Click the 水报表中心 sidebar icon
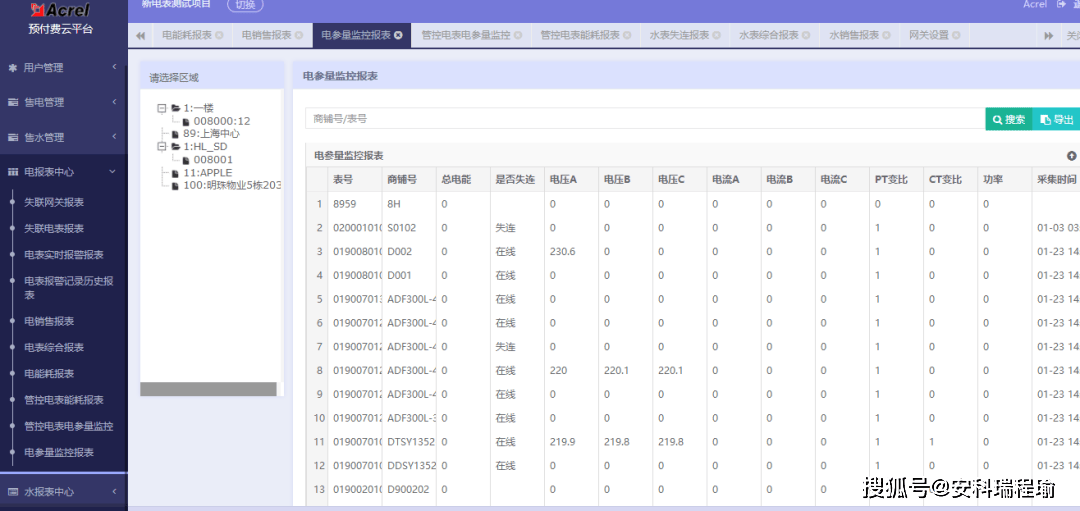This screenshot has height=511, width=1080. [12, 492]
